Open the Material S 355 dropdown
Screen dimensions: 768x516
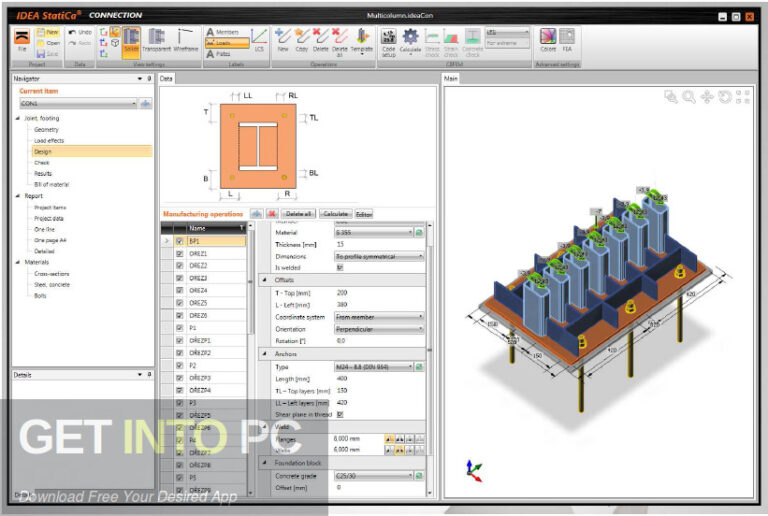374,233
